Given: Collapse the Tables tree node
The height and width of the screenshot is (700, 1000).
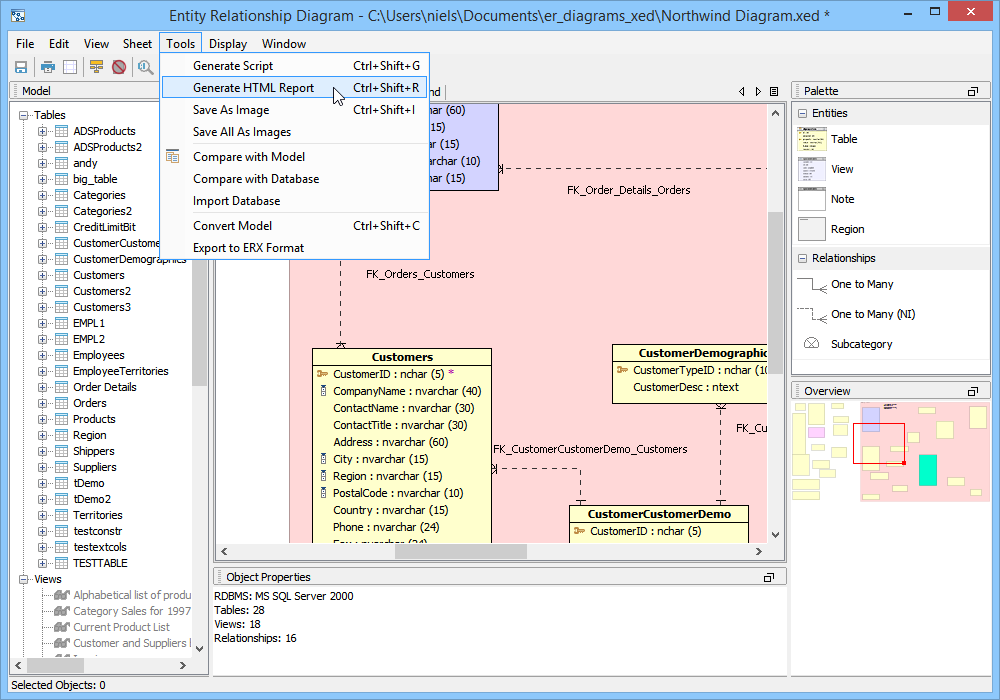Looking at the screenshot, I should (x=24, y=115).
